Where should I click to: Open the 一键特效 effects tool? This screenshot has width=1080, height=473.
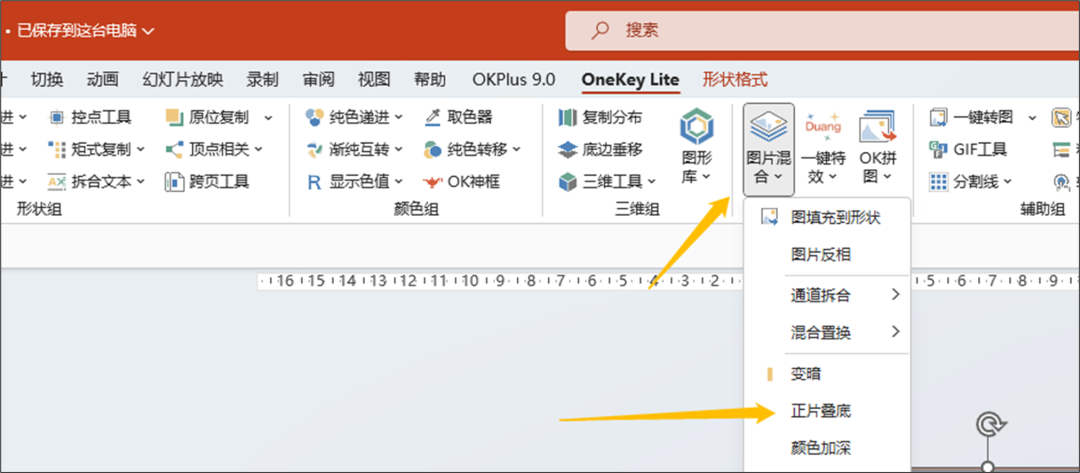coord(822,149)
